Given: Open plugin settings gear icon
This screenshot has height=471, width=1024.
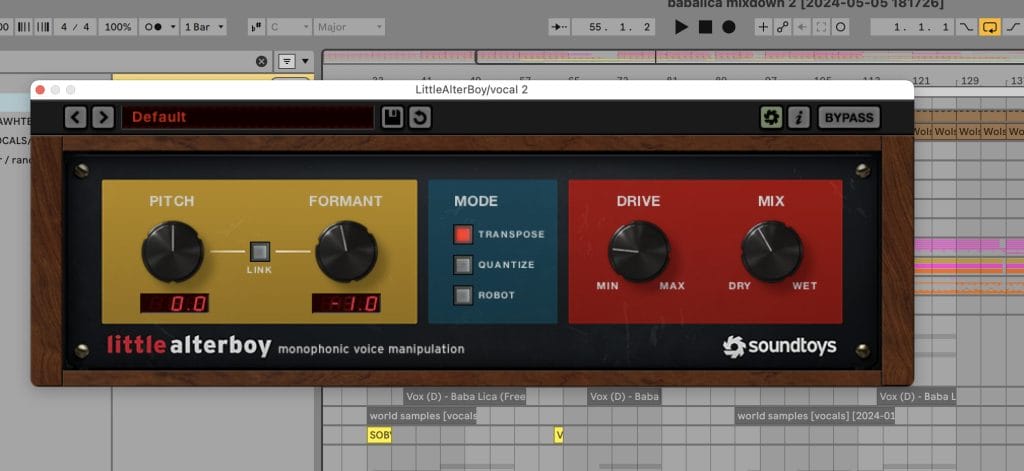Looking at the screenshot, I should coord(771,118).
